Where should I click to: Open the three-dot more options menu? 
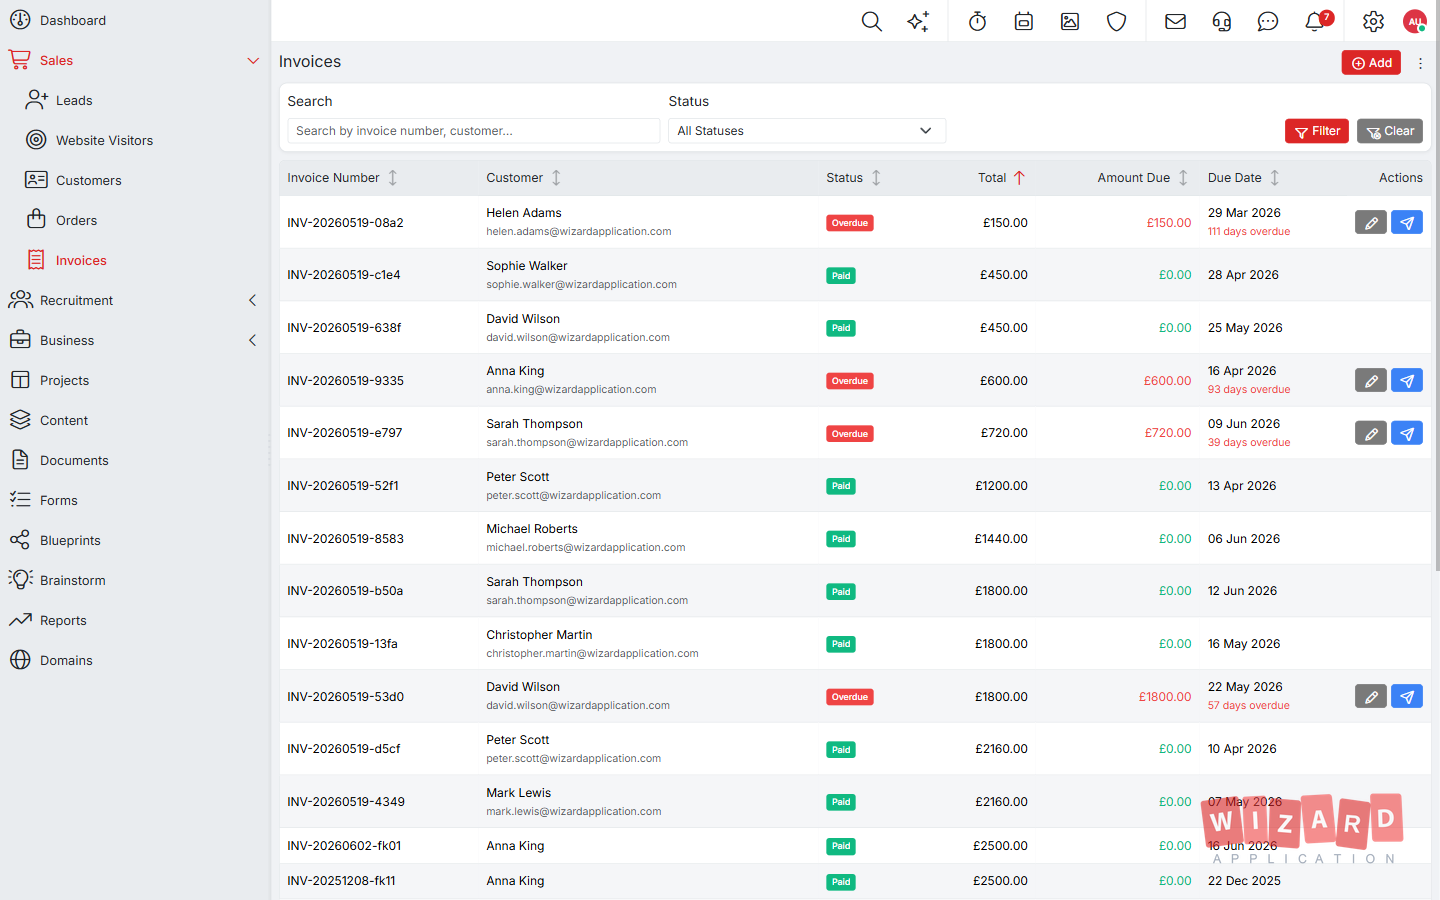coord(1420,63)
